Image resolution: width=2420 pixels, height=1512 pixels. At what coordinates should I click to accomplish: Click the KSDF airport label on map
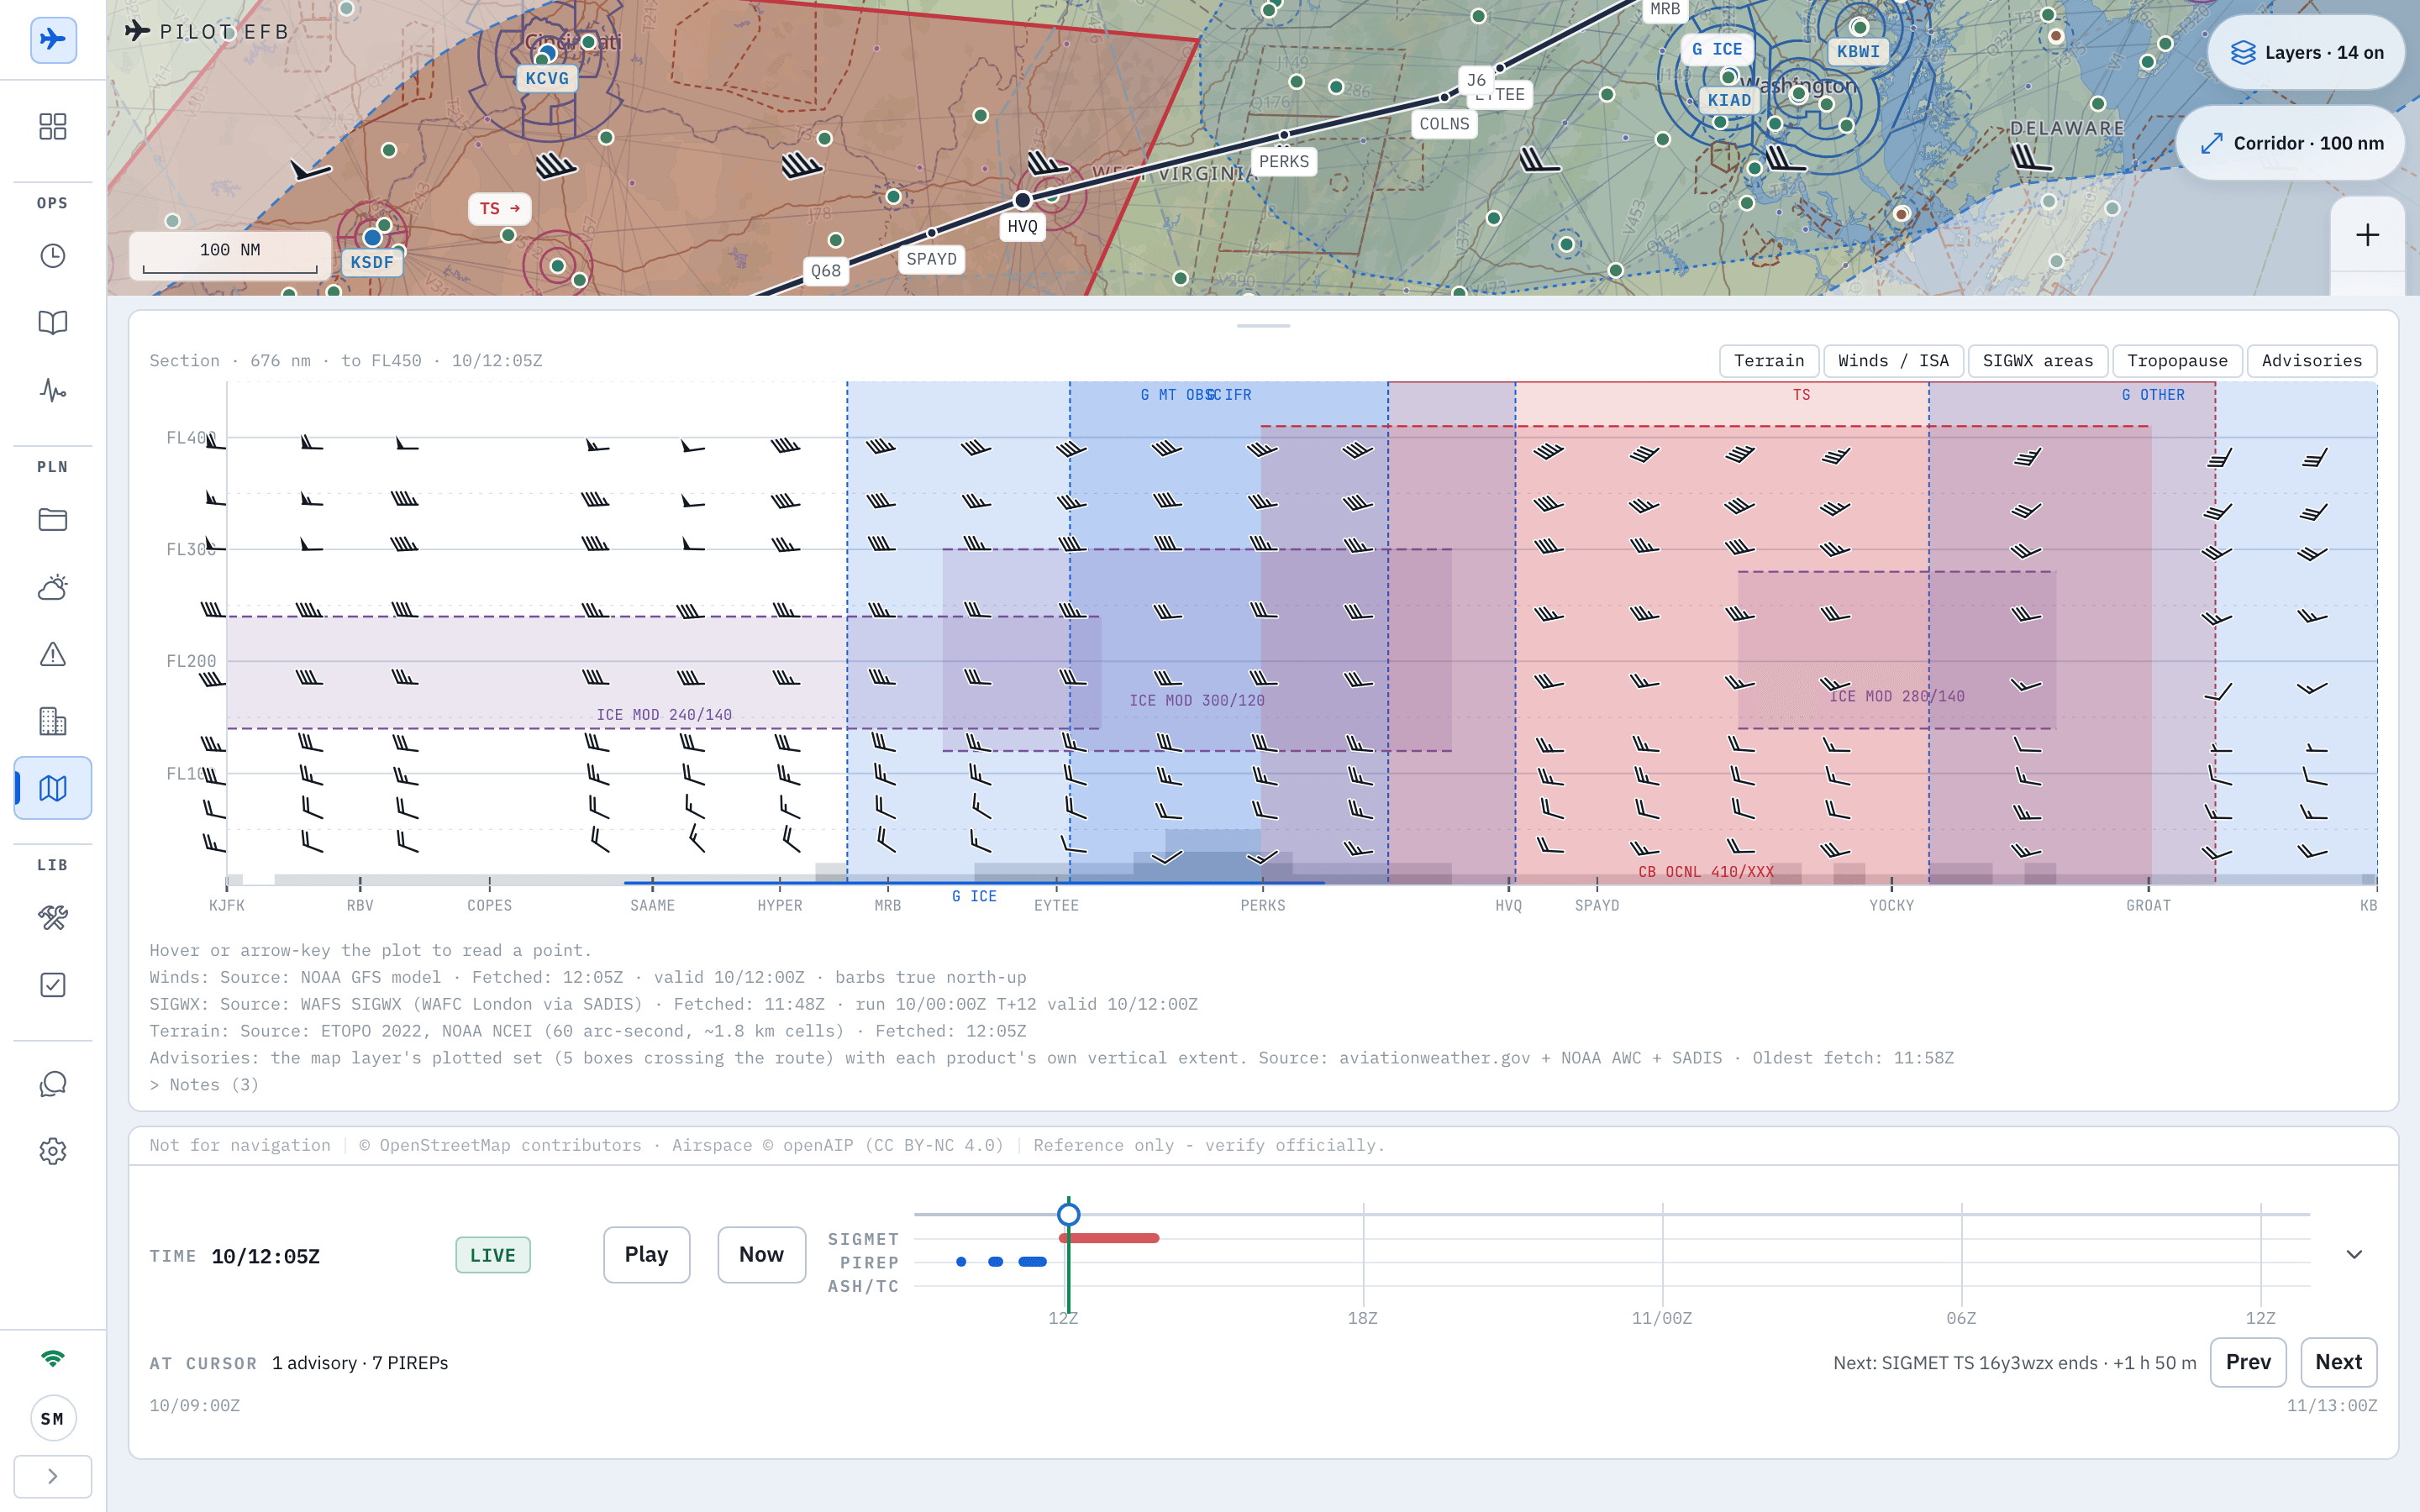pos(372,262)
